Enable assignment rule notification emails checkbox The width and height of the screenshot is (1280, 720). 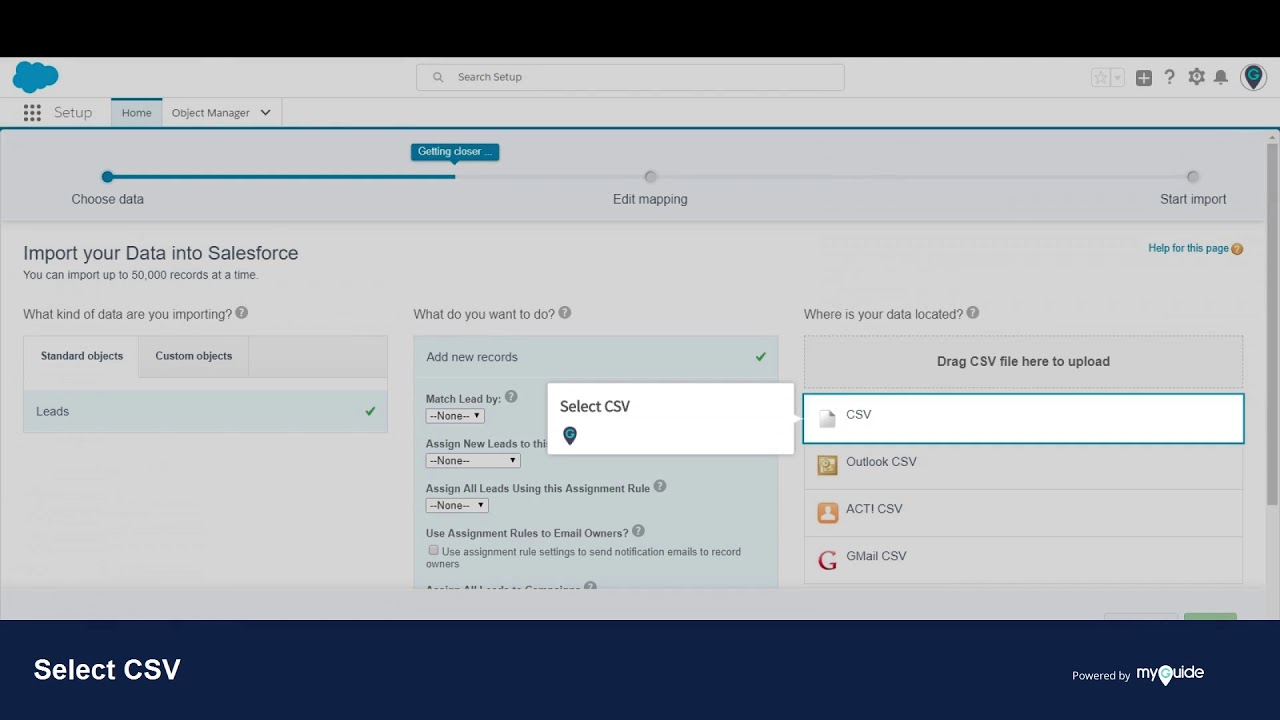point(433,550)
